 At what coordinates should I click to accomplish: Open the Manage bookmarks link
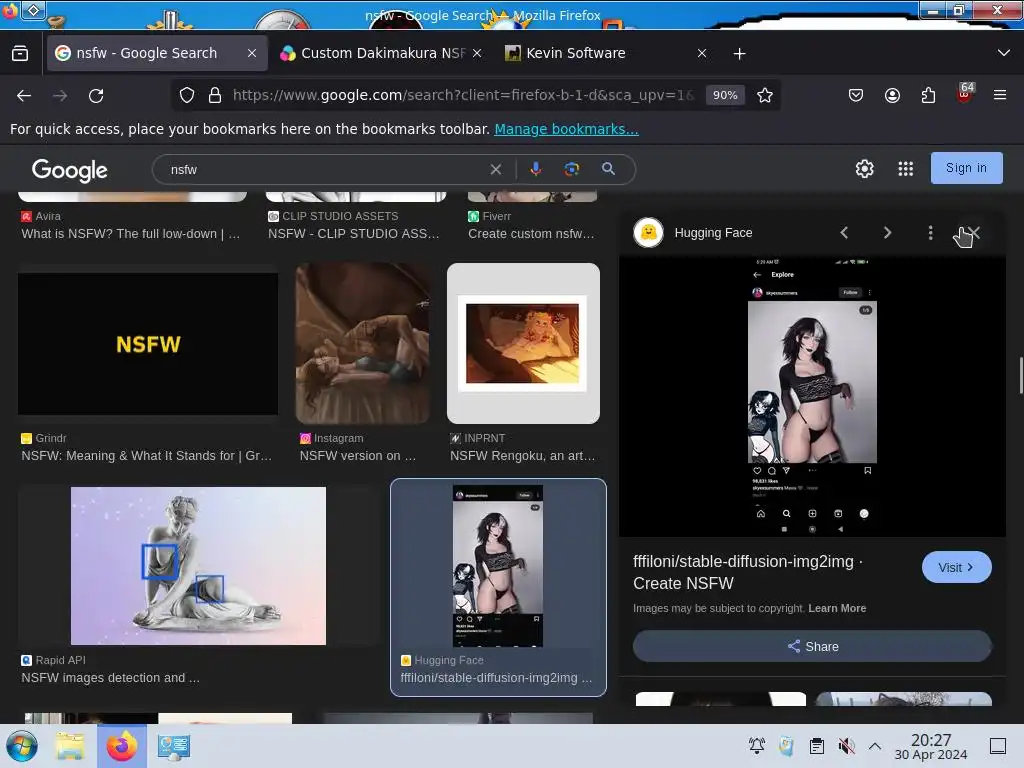(566, 129)
